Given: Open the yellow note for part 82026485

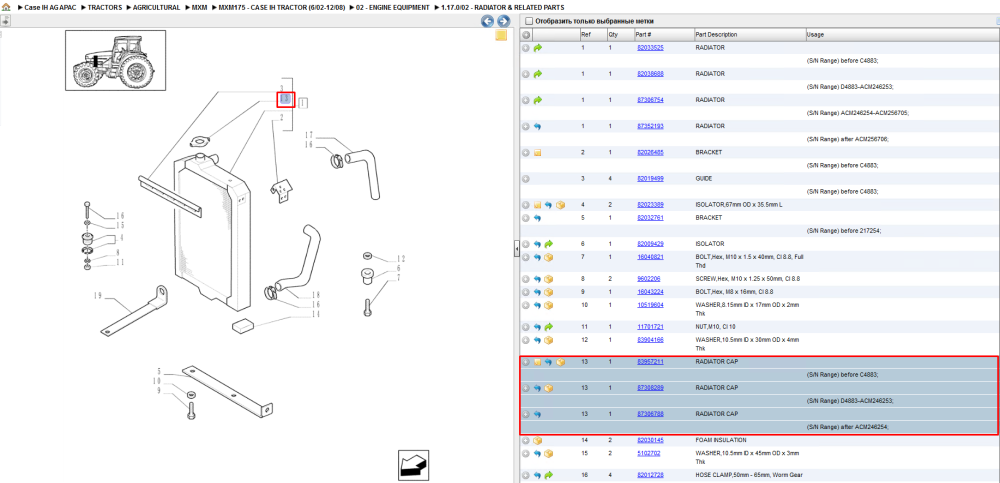Looking at the screenshot, I should [x=538, y=152].
